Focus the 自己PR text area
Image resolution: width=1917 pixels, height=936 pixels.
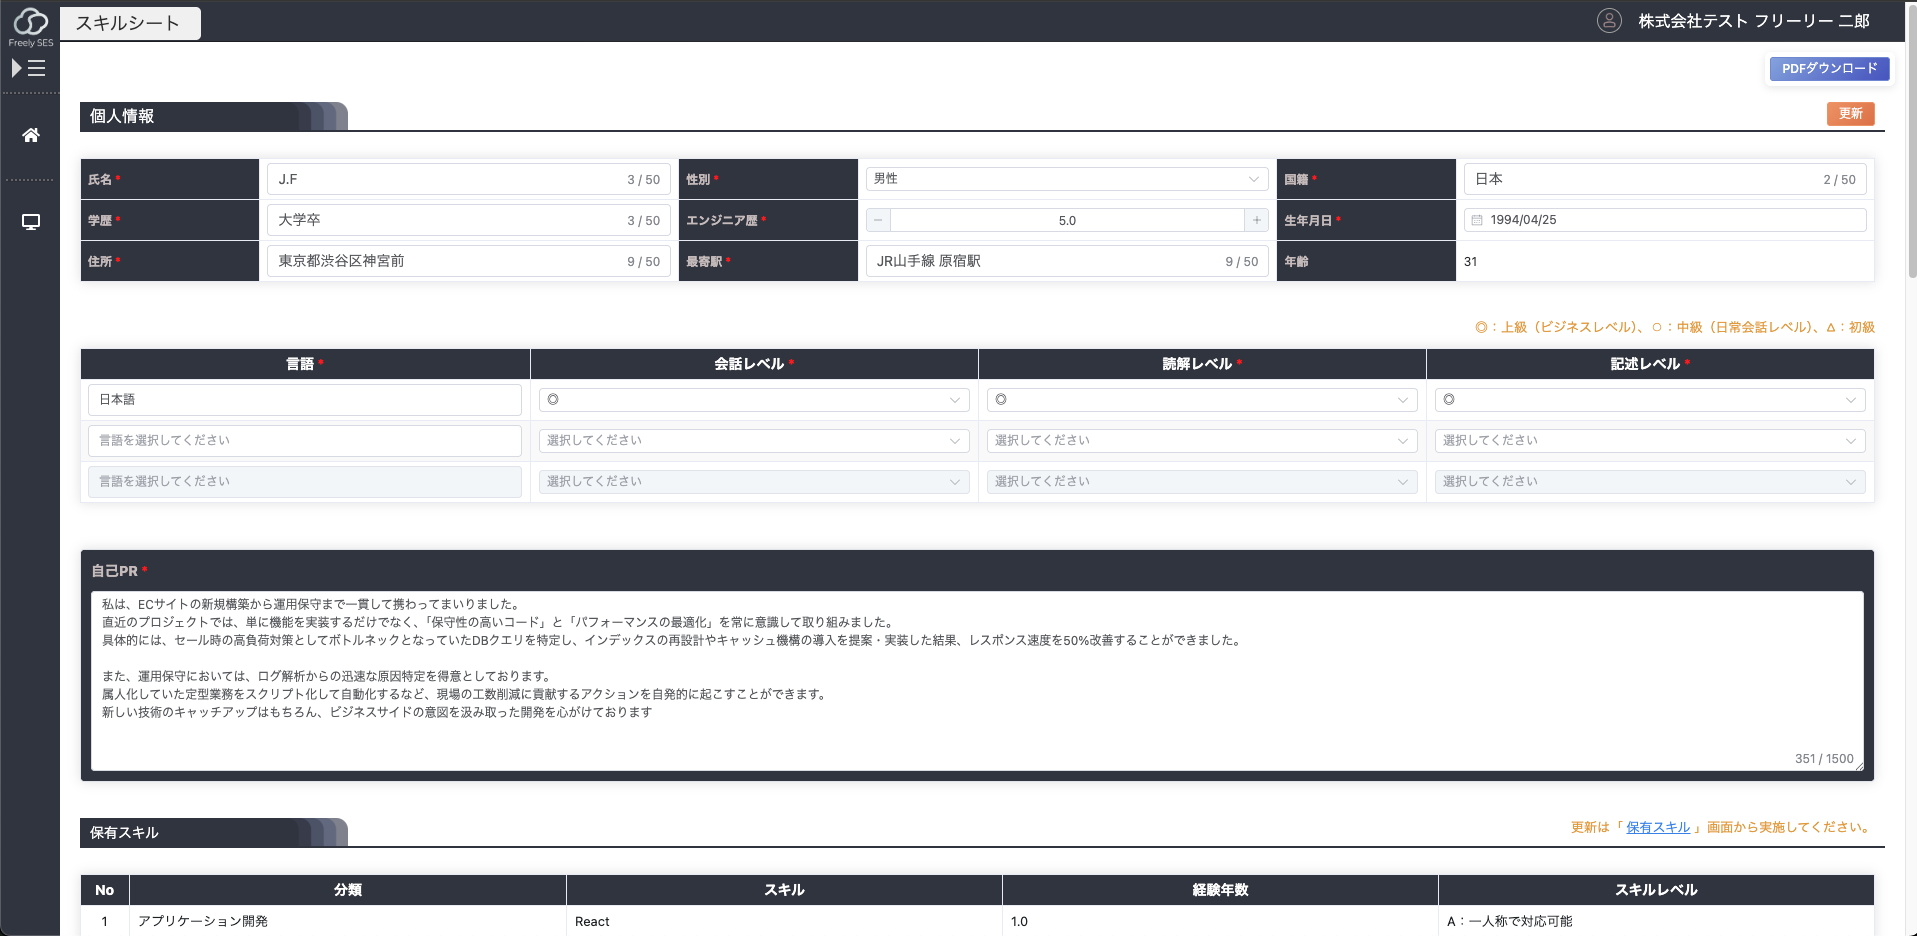976,680
